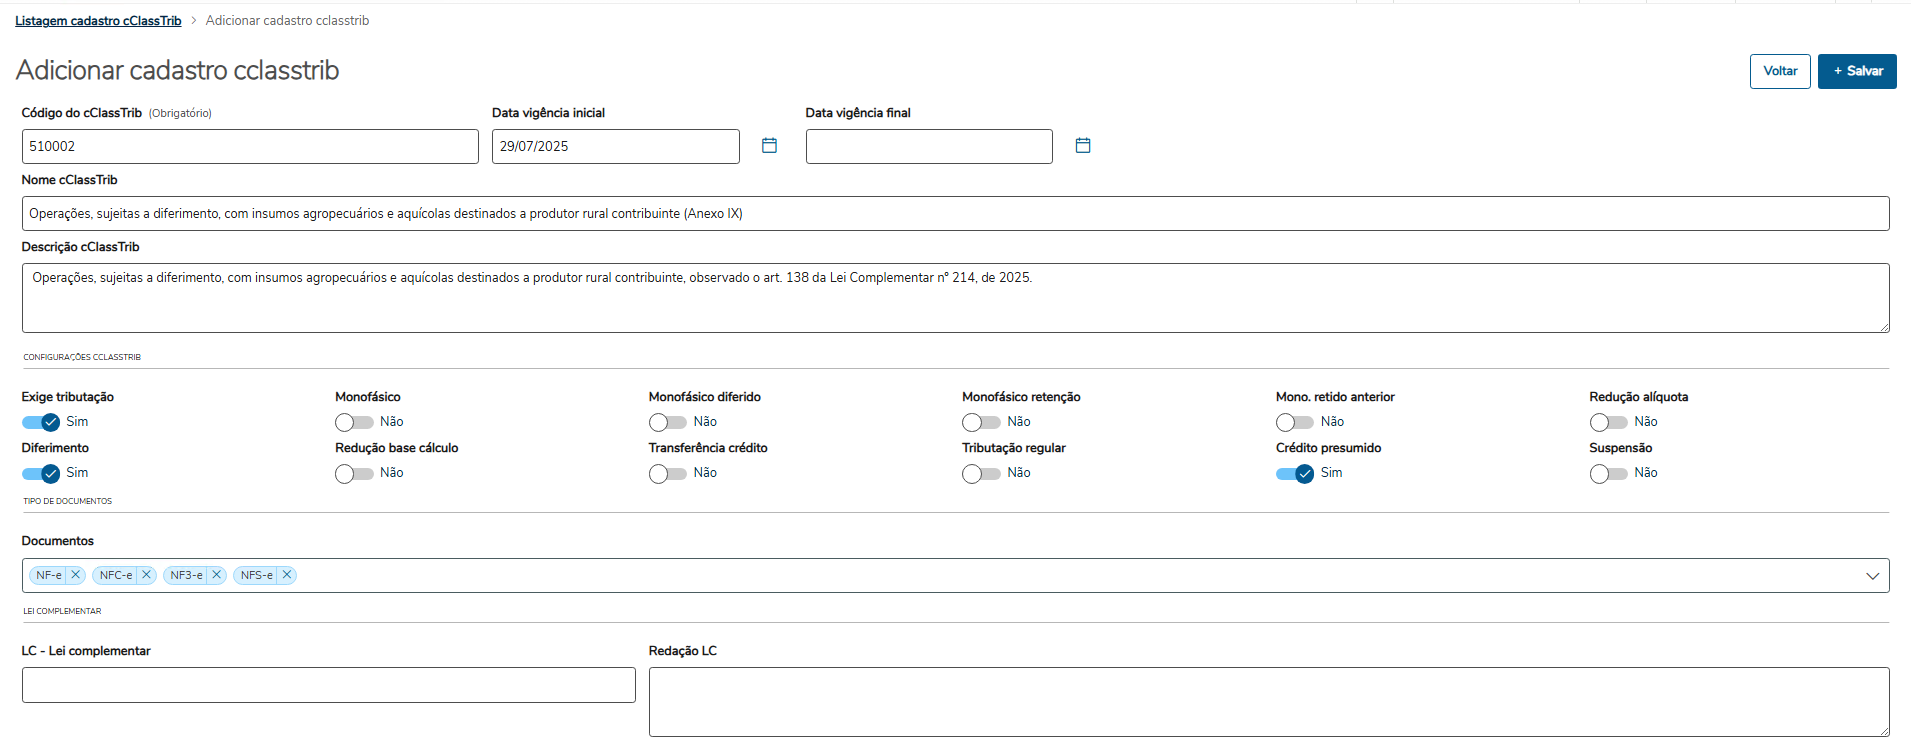The width and height of the screenshot is (1911, 751).
Task: Remove the NF3-e document tag
Action: (216, 575)
